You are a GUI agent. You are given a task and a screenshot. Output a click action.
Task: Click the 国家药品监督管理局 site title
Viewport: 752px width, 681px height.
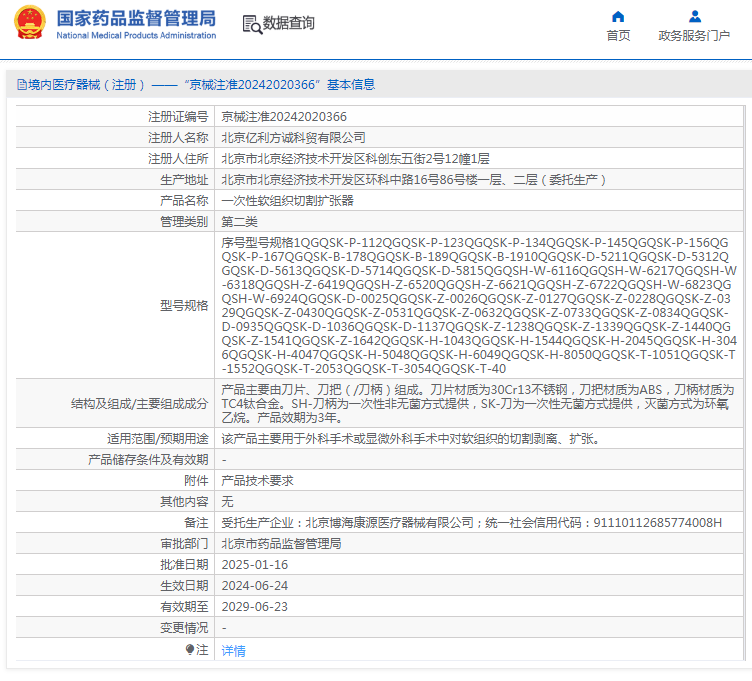tap(136, 18)
